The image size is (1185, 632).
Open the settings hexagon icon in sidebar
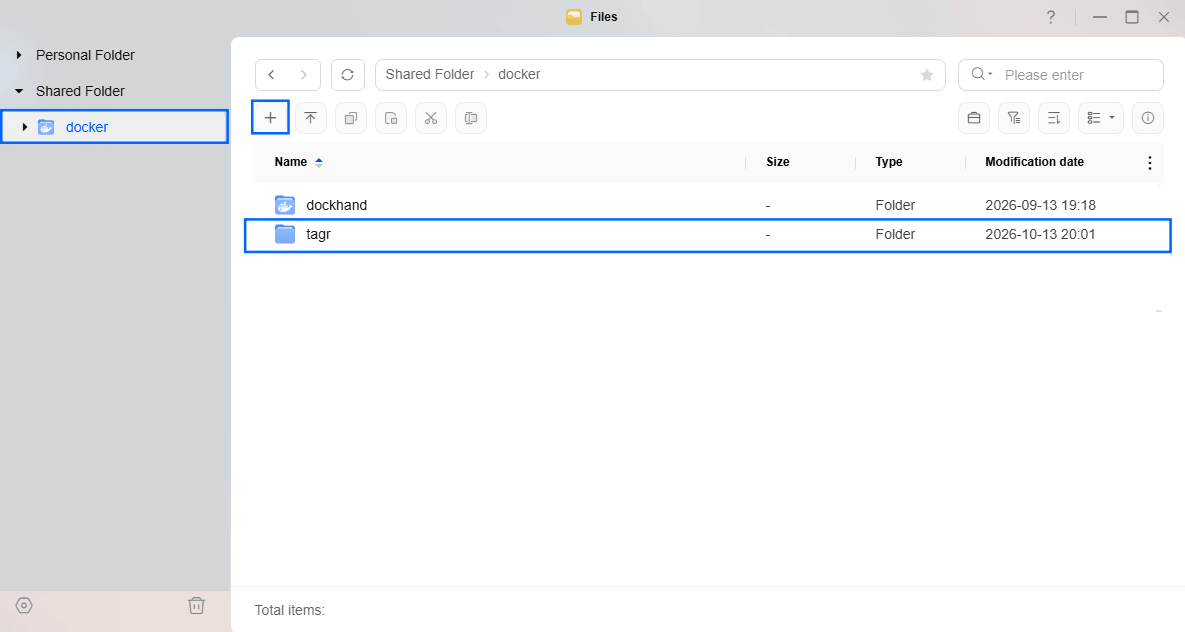coord(24,606)
